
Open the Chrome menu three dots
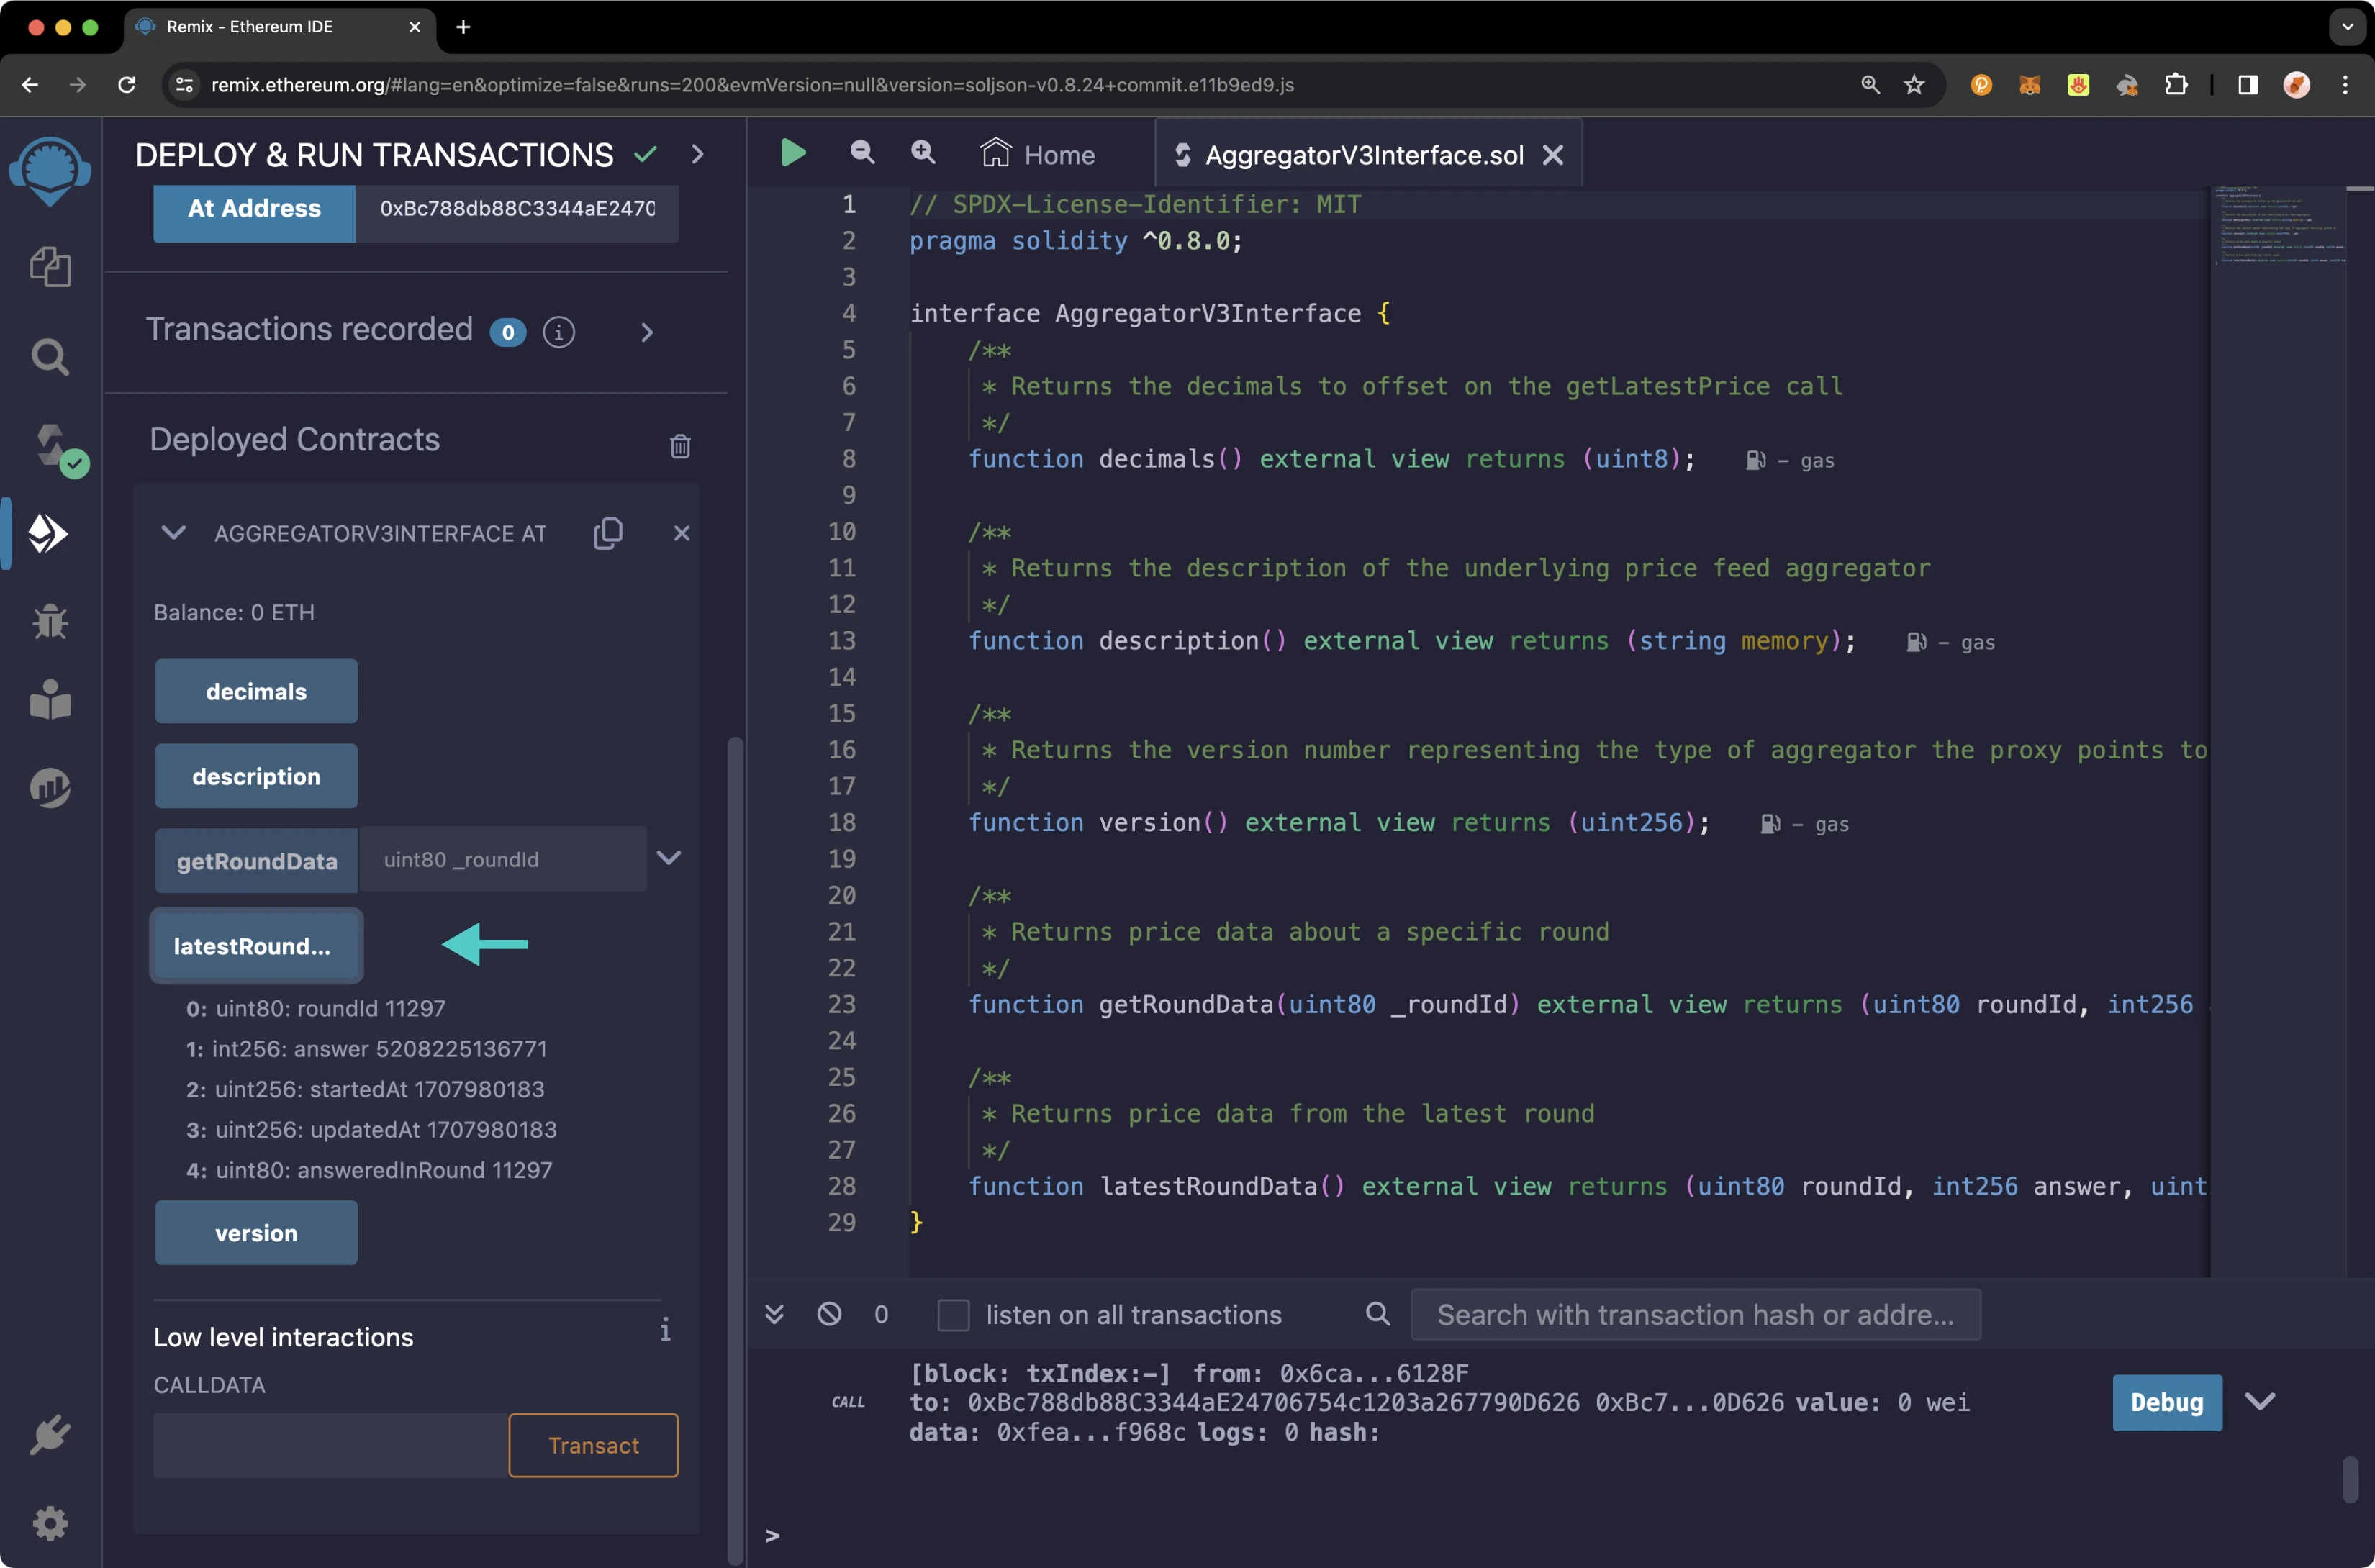click(2345, 85)
